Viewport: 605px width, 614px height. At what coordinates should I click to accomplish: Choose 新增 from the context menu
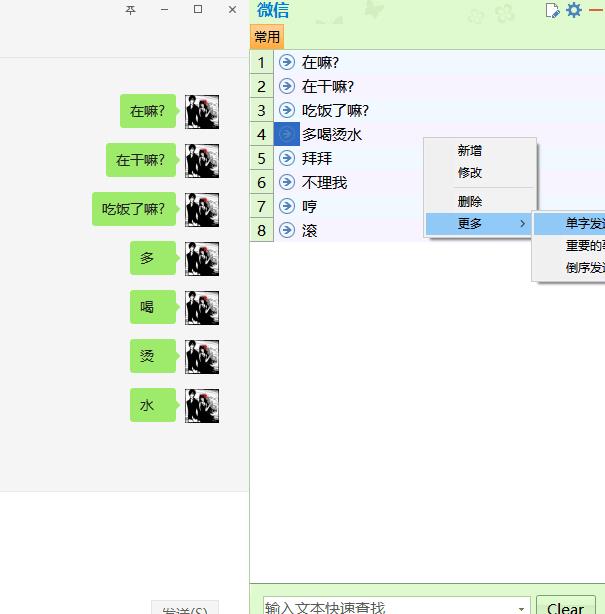(470, 151)
